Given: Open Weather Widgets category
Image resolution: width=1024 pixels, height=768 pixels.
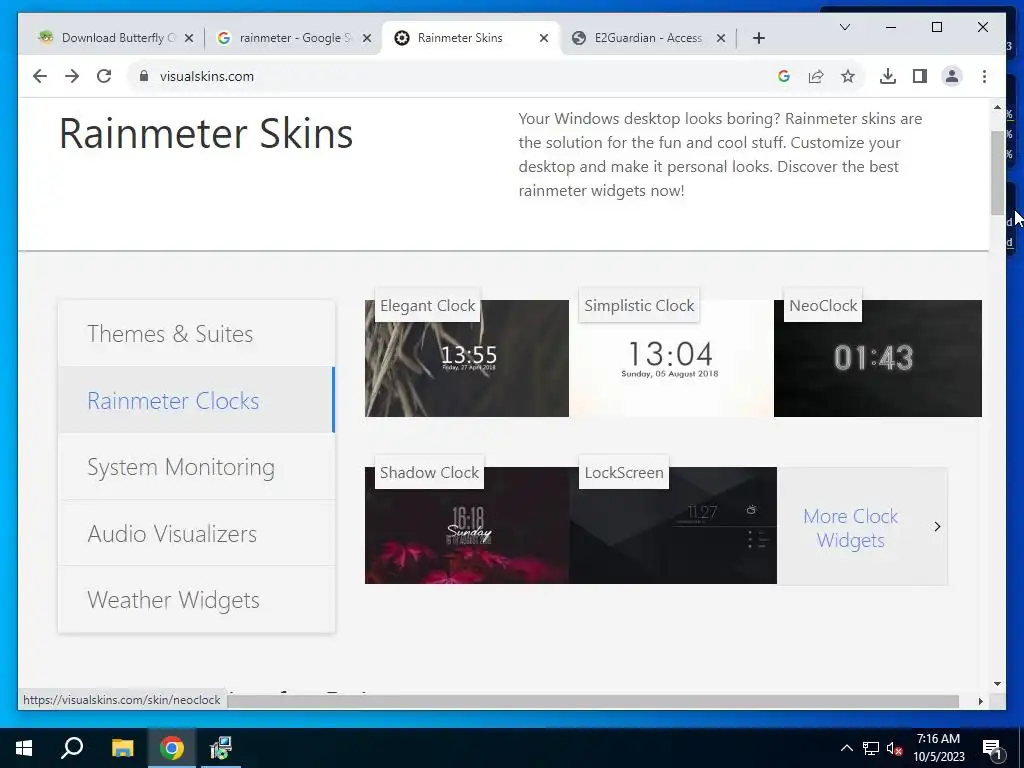Looking at the screenshot, I should (197, 600).
